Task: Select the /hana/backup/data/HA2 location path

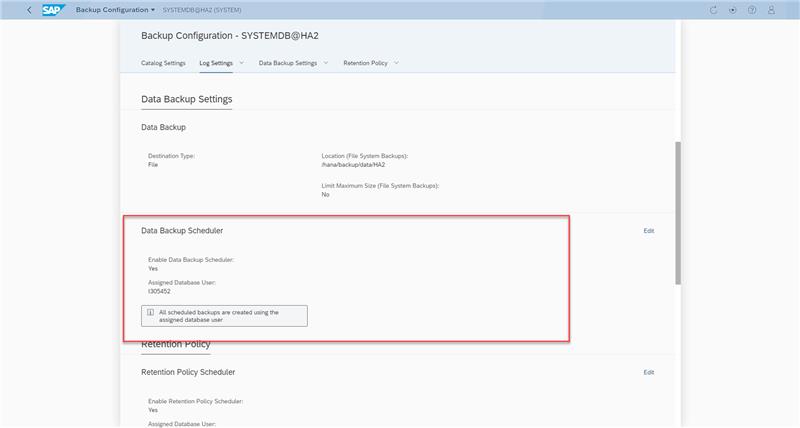Action: coord(353,165)
